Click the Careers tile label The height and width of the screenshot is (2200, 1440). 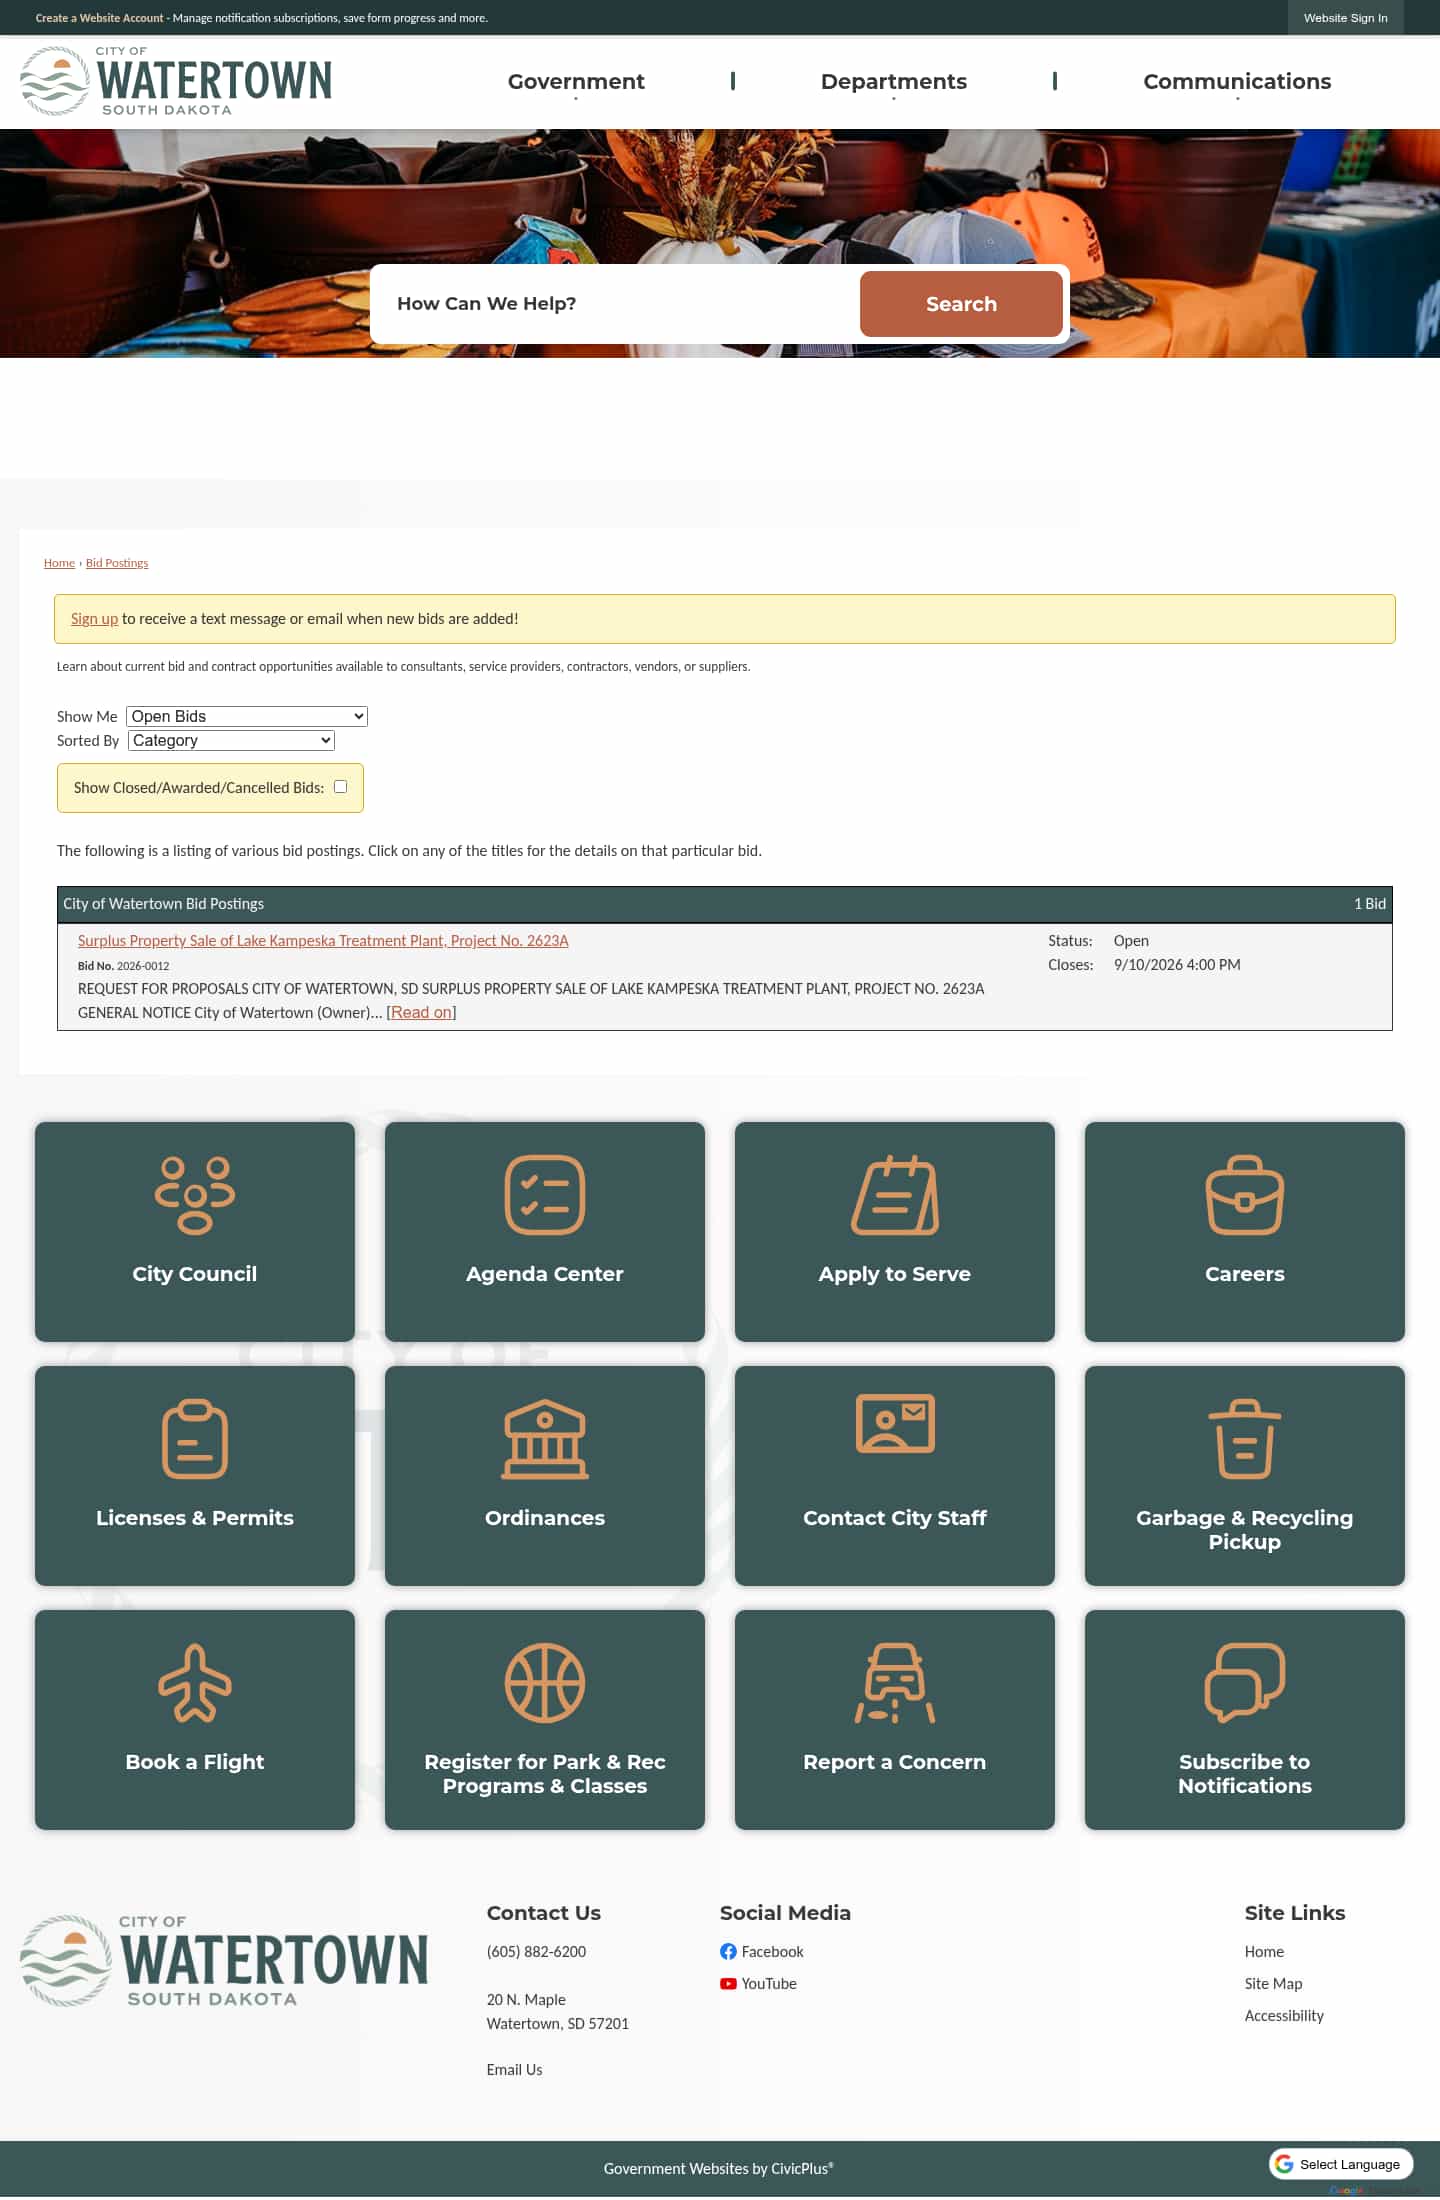click(x=1245, y=1274)
